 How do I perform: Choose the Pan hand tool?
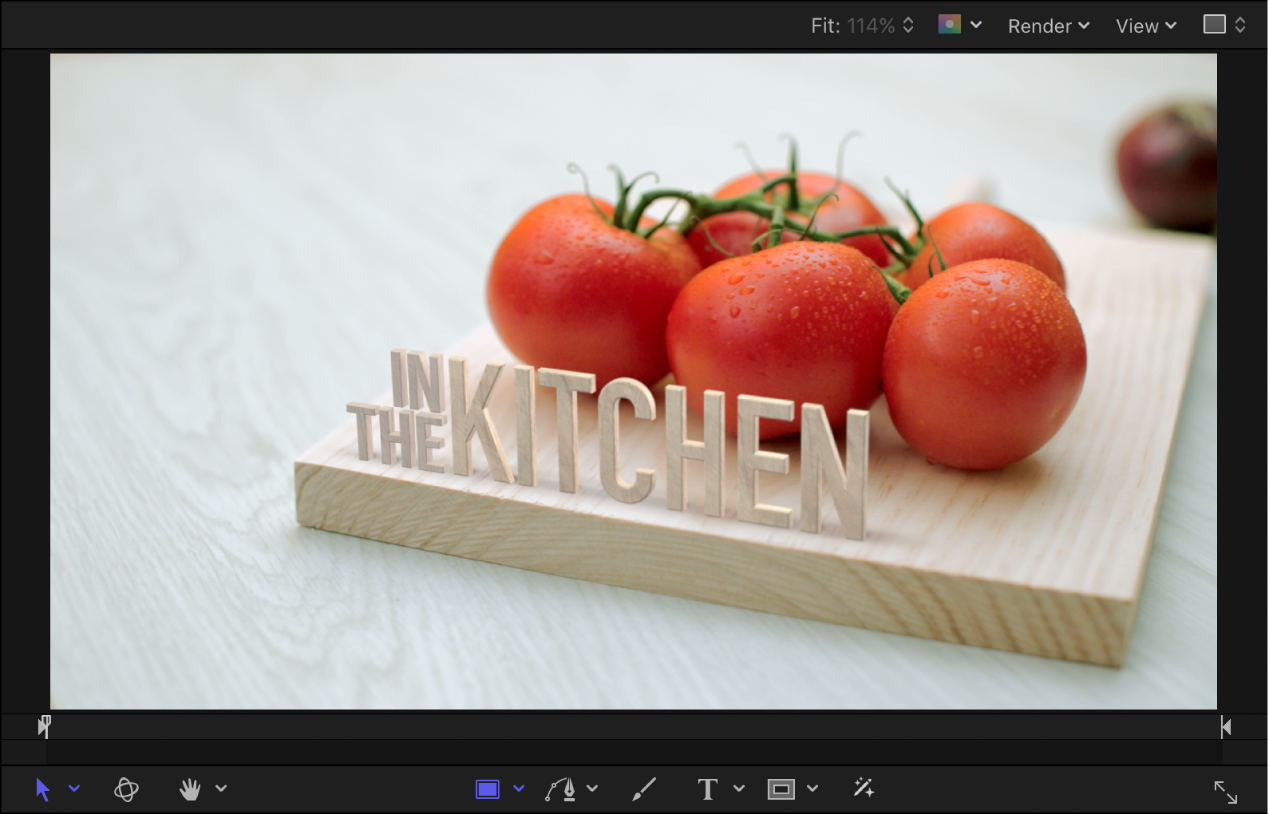tap(190, 788)
